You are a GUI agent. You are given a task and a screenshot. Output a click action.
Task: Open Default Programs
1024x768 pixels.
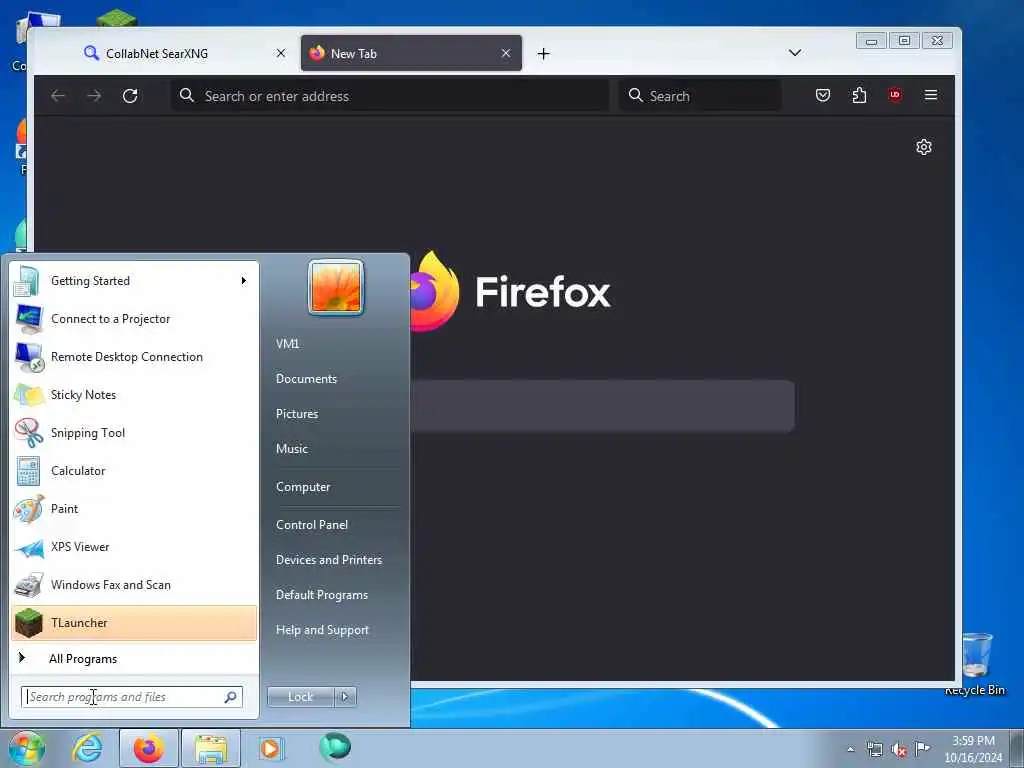coord(321,595)
